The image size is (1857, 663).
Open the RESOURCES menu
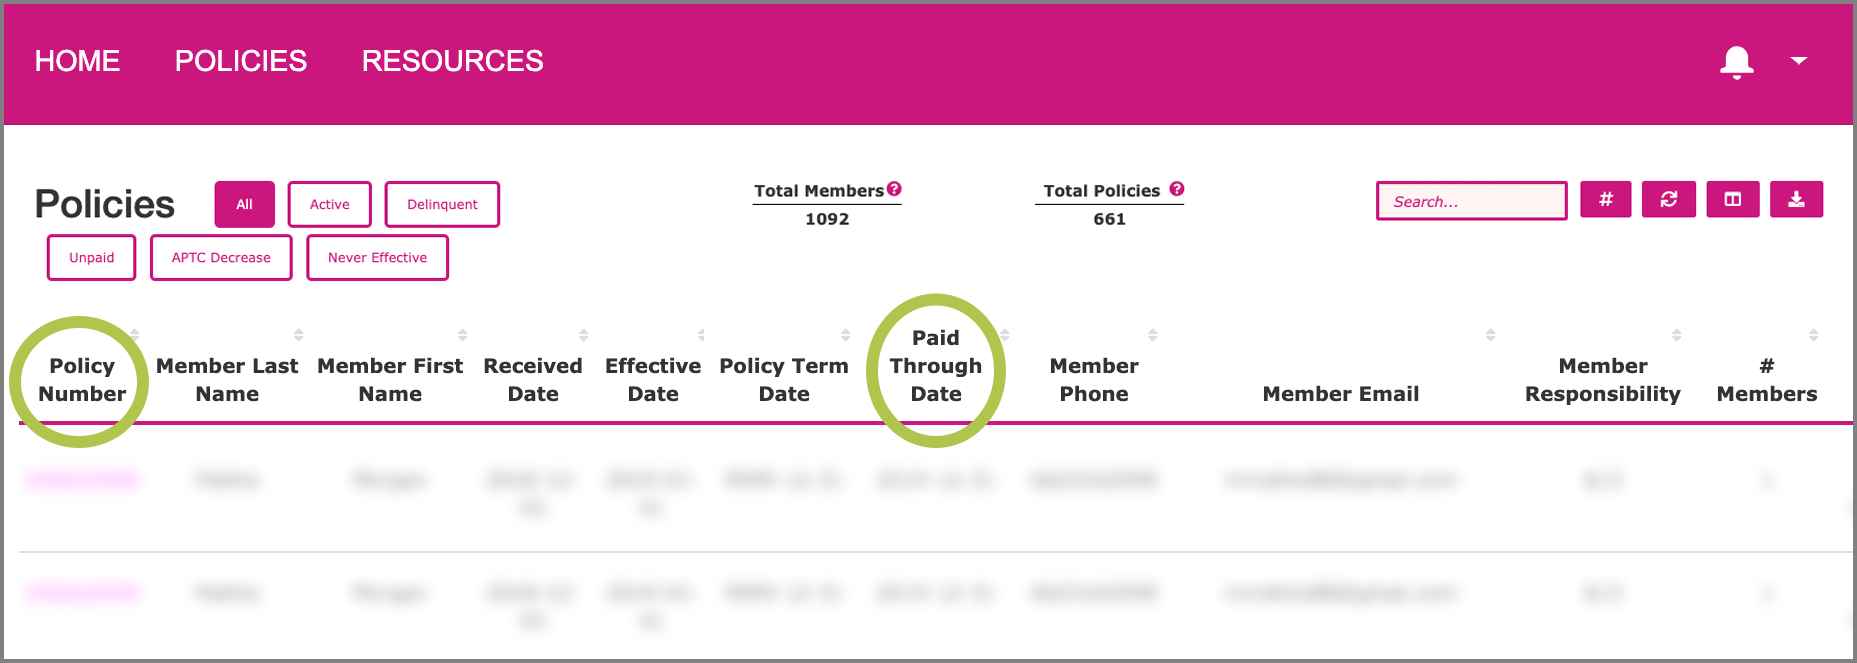coord(452,61)
